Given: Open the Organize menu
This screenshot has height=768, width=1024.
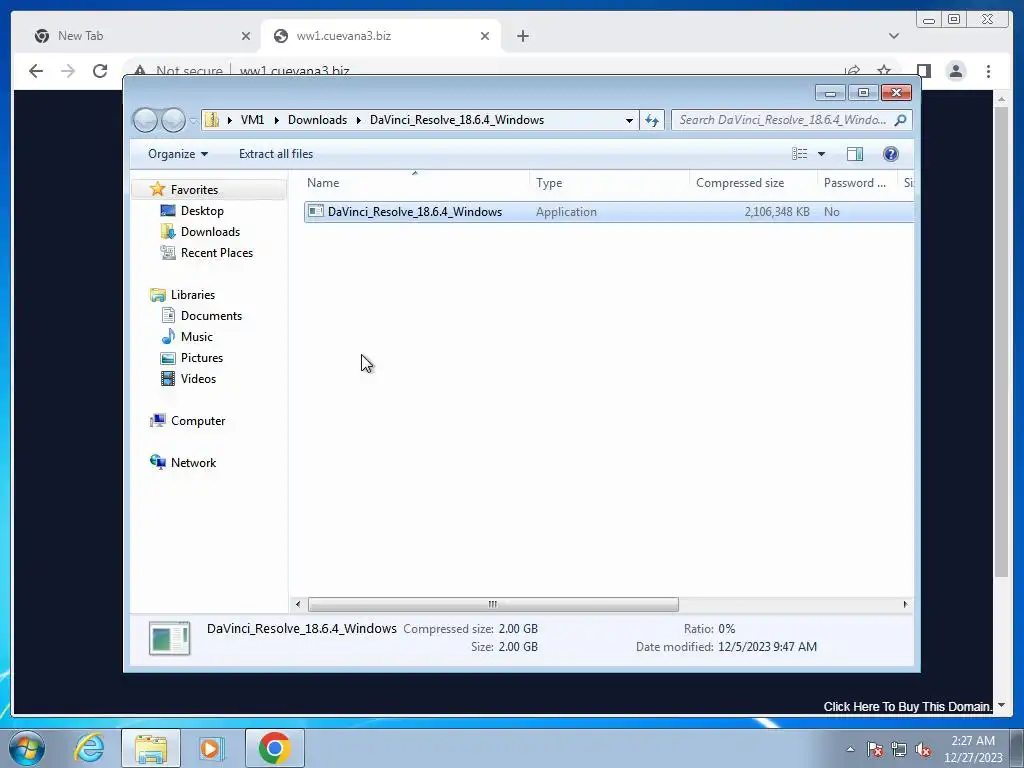Looking at the screenshot, I should pos(178,154).
